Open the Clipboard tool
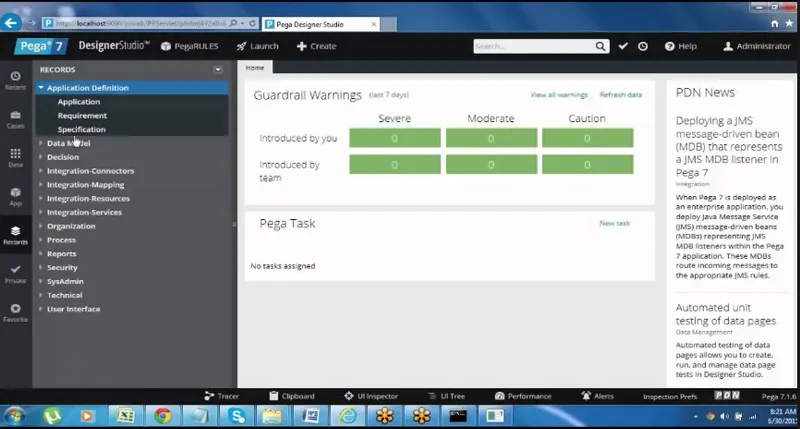This screenshot has height=429, width=800. pos(292,396)
